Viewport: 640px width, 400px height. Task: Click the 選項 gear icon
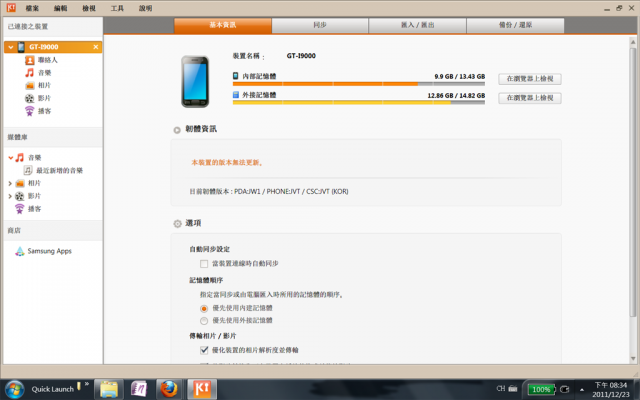pos(177,224)
